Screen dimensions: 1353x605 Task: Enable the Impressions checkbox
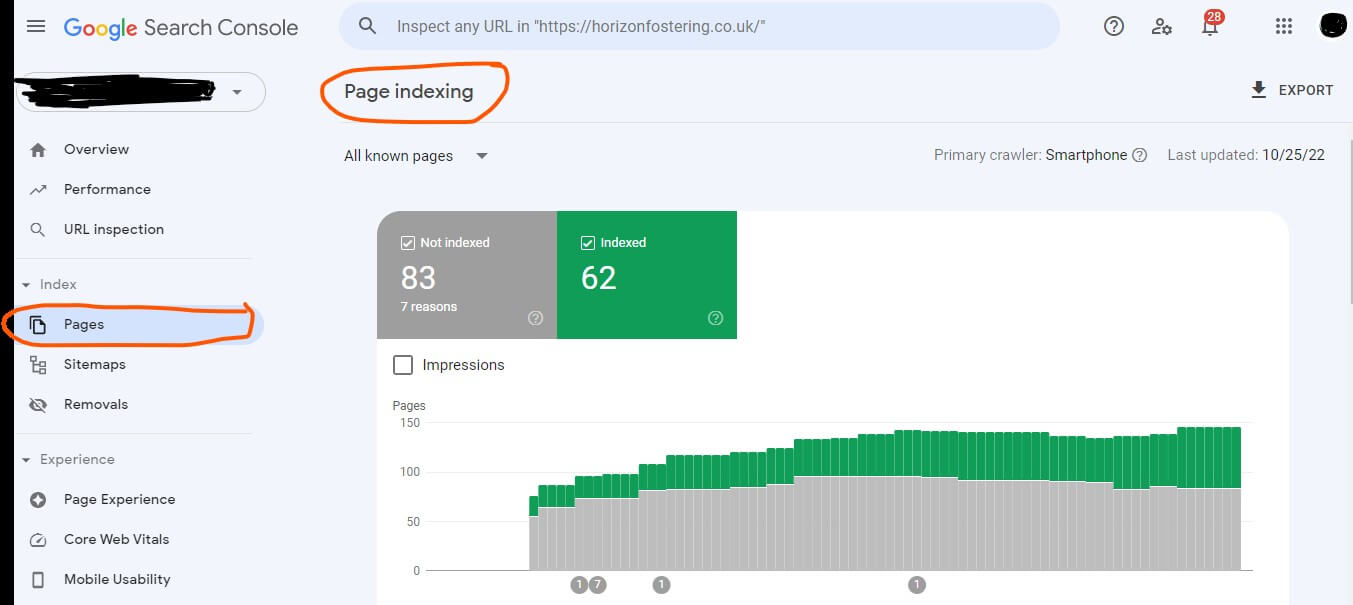[x=403, y=365]
